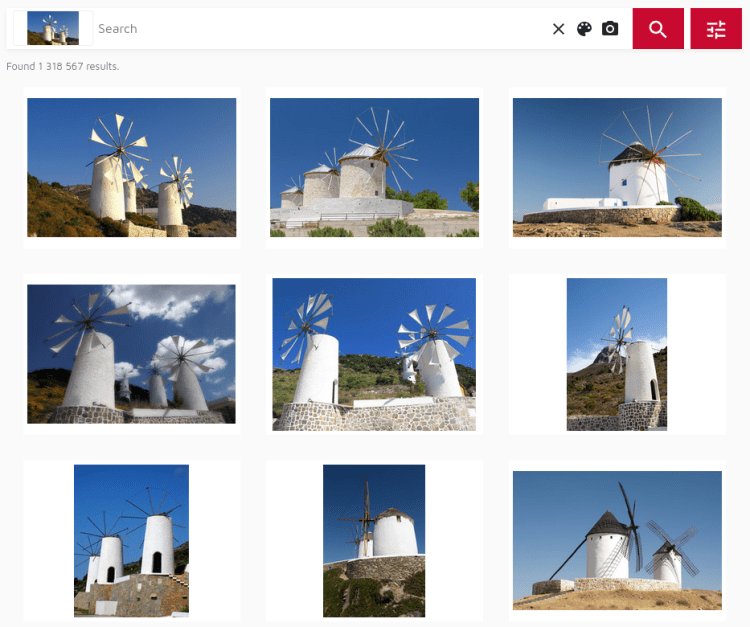The image size is (750, 627).
Task: Open bottom-middle portrait windmill on dark hill
Action: click(x=374, y=540)
